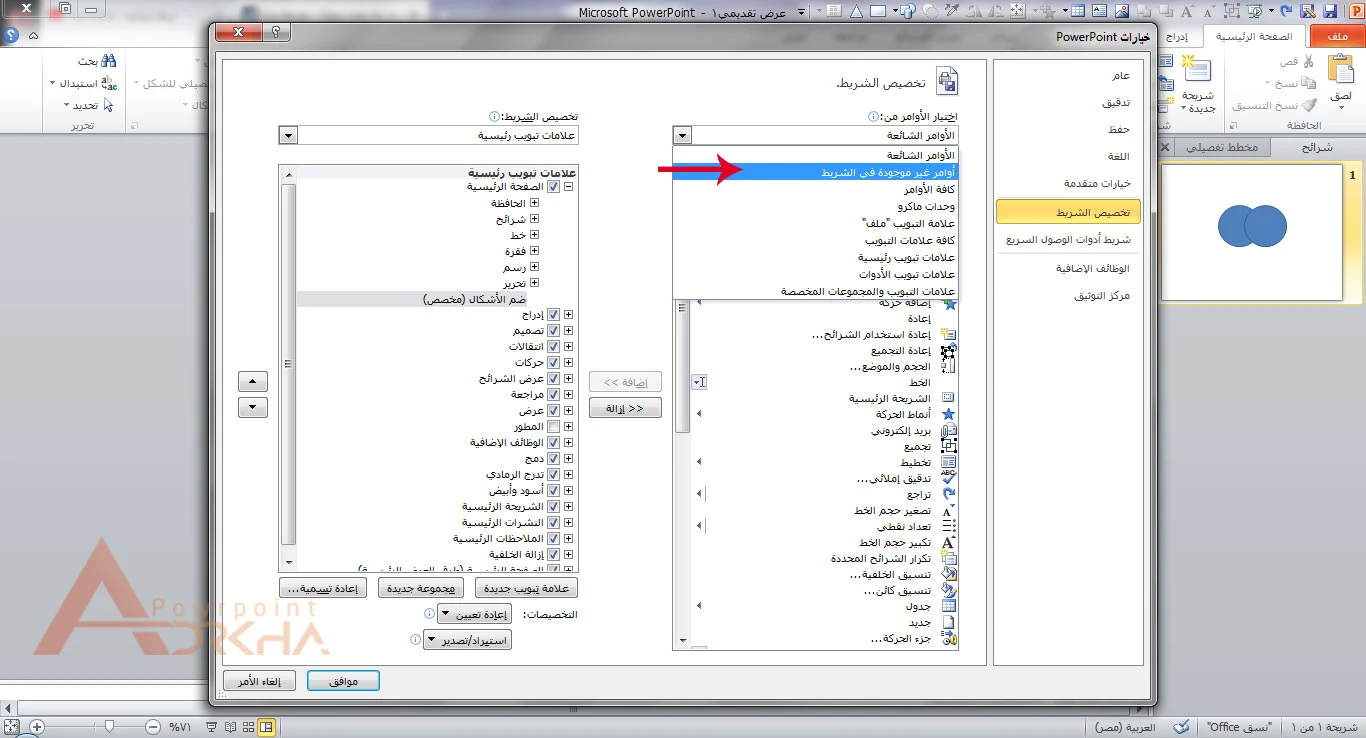The height and width of the screenshot is (738, 1366).
Task: Select أوامر غير موجودة في الشريط from list
Action: coord(816,172)
